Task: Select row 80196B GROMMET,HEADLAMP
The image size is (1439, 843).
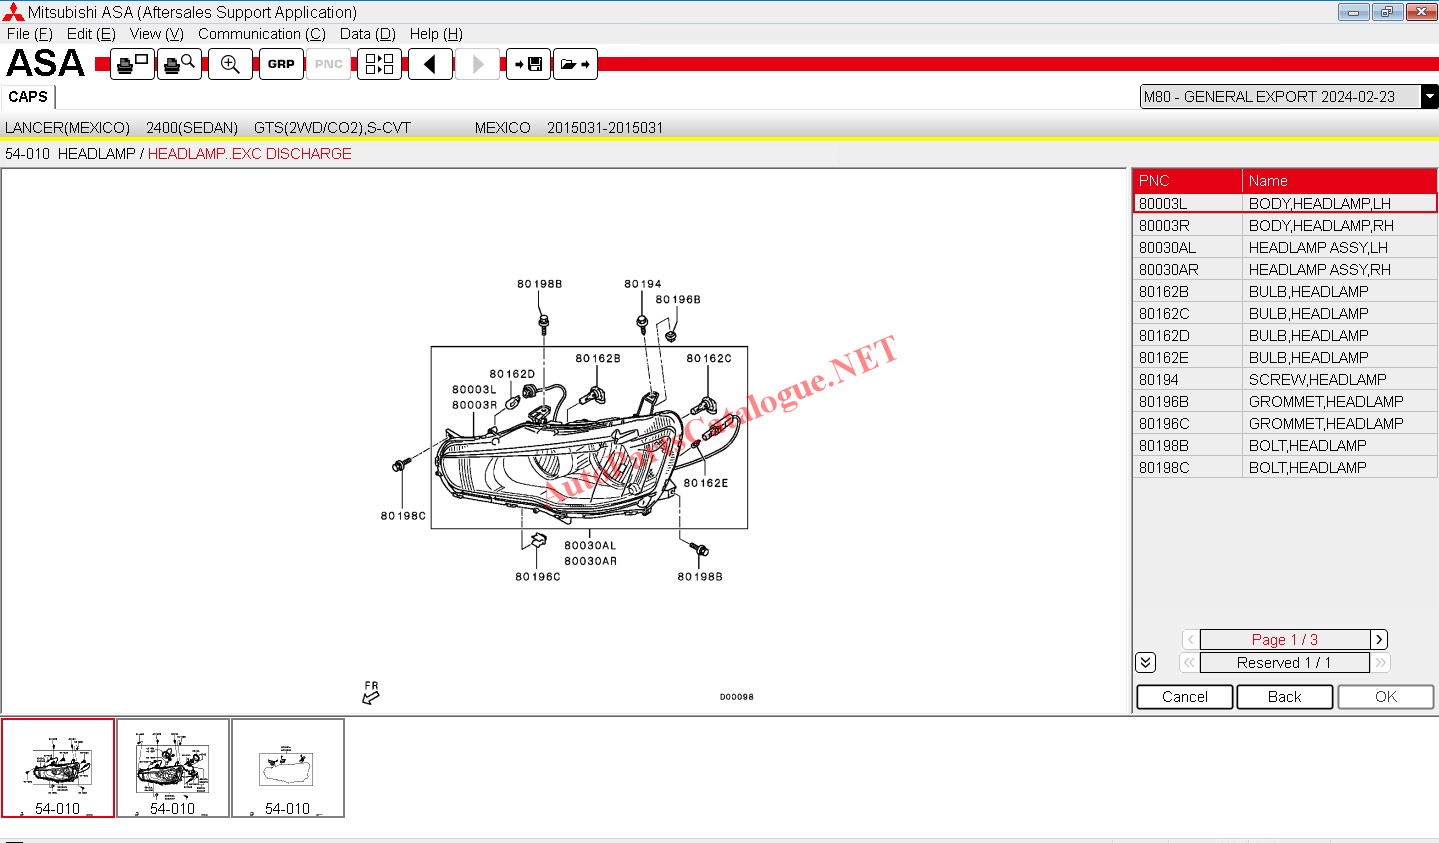Action: click(1285, 401)
